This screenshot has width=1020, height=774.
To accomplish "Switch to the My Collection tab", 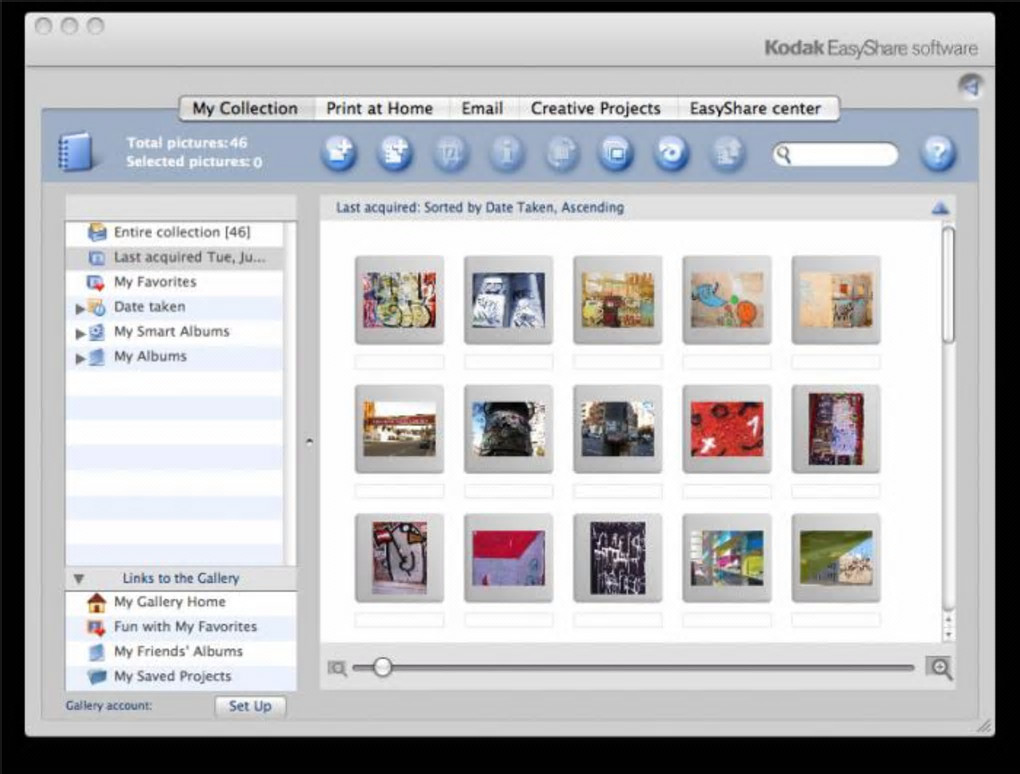I will point(245,109).
